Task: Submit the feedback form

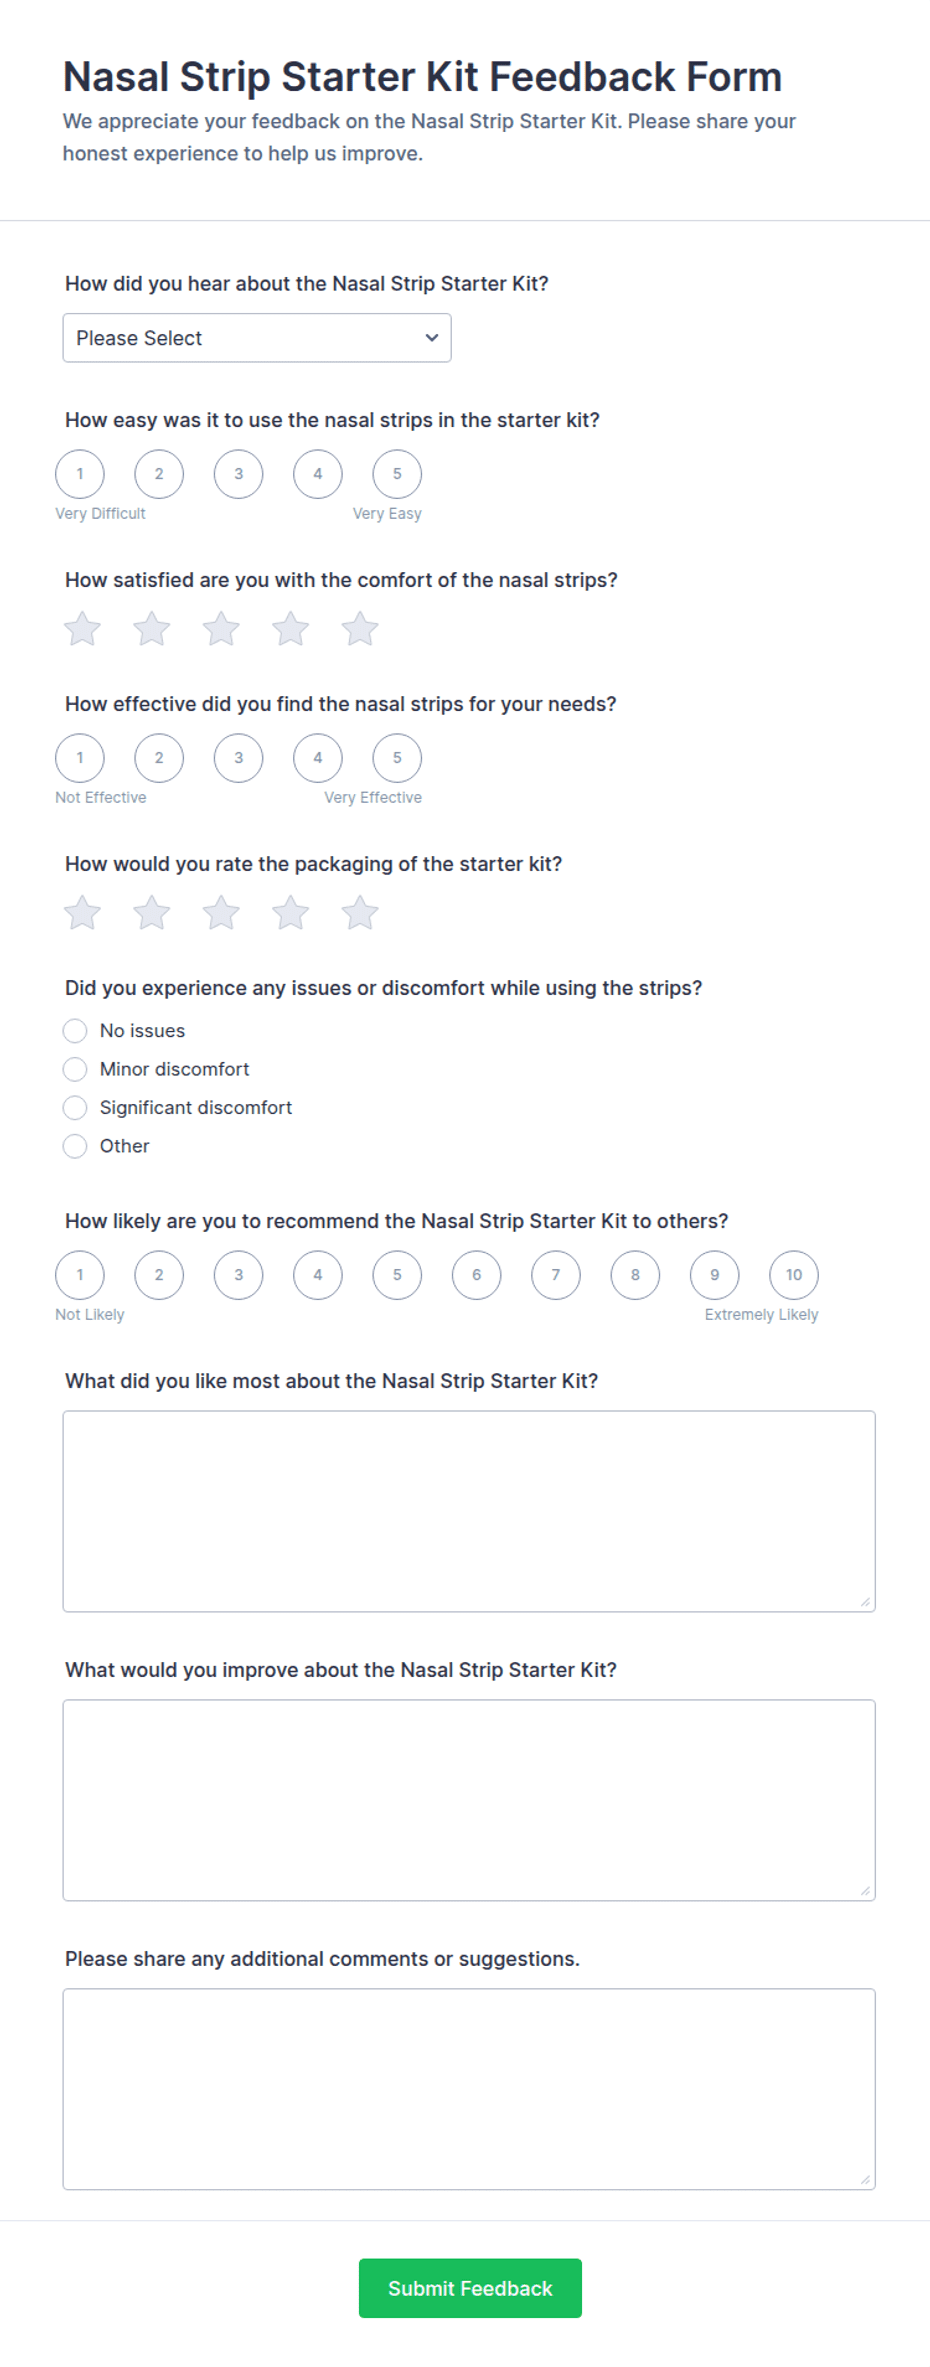Action: (x=470, y=2288)
